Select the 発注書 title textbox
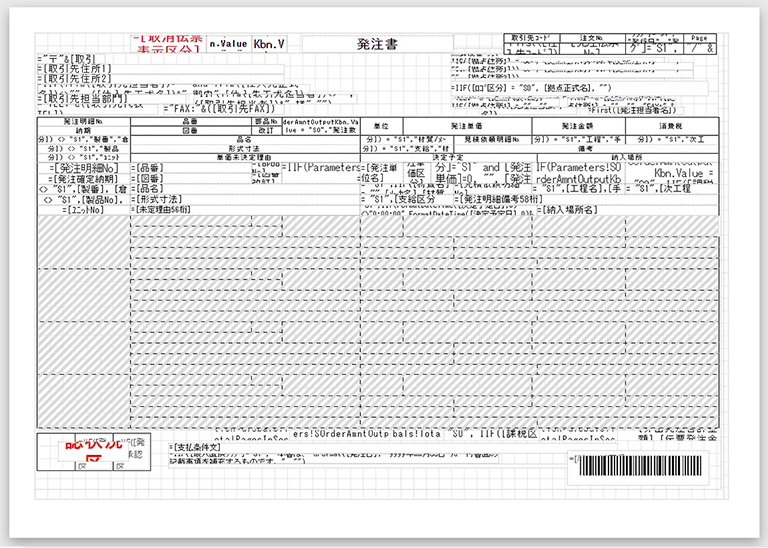Image resolution: width=768 pixels, height=548 pixels. tap(376, 44)
